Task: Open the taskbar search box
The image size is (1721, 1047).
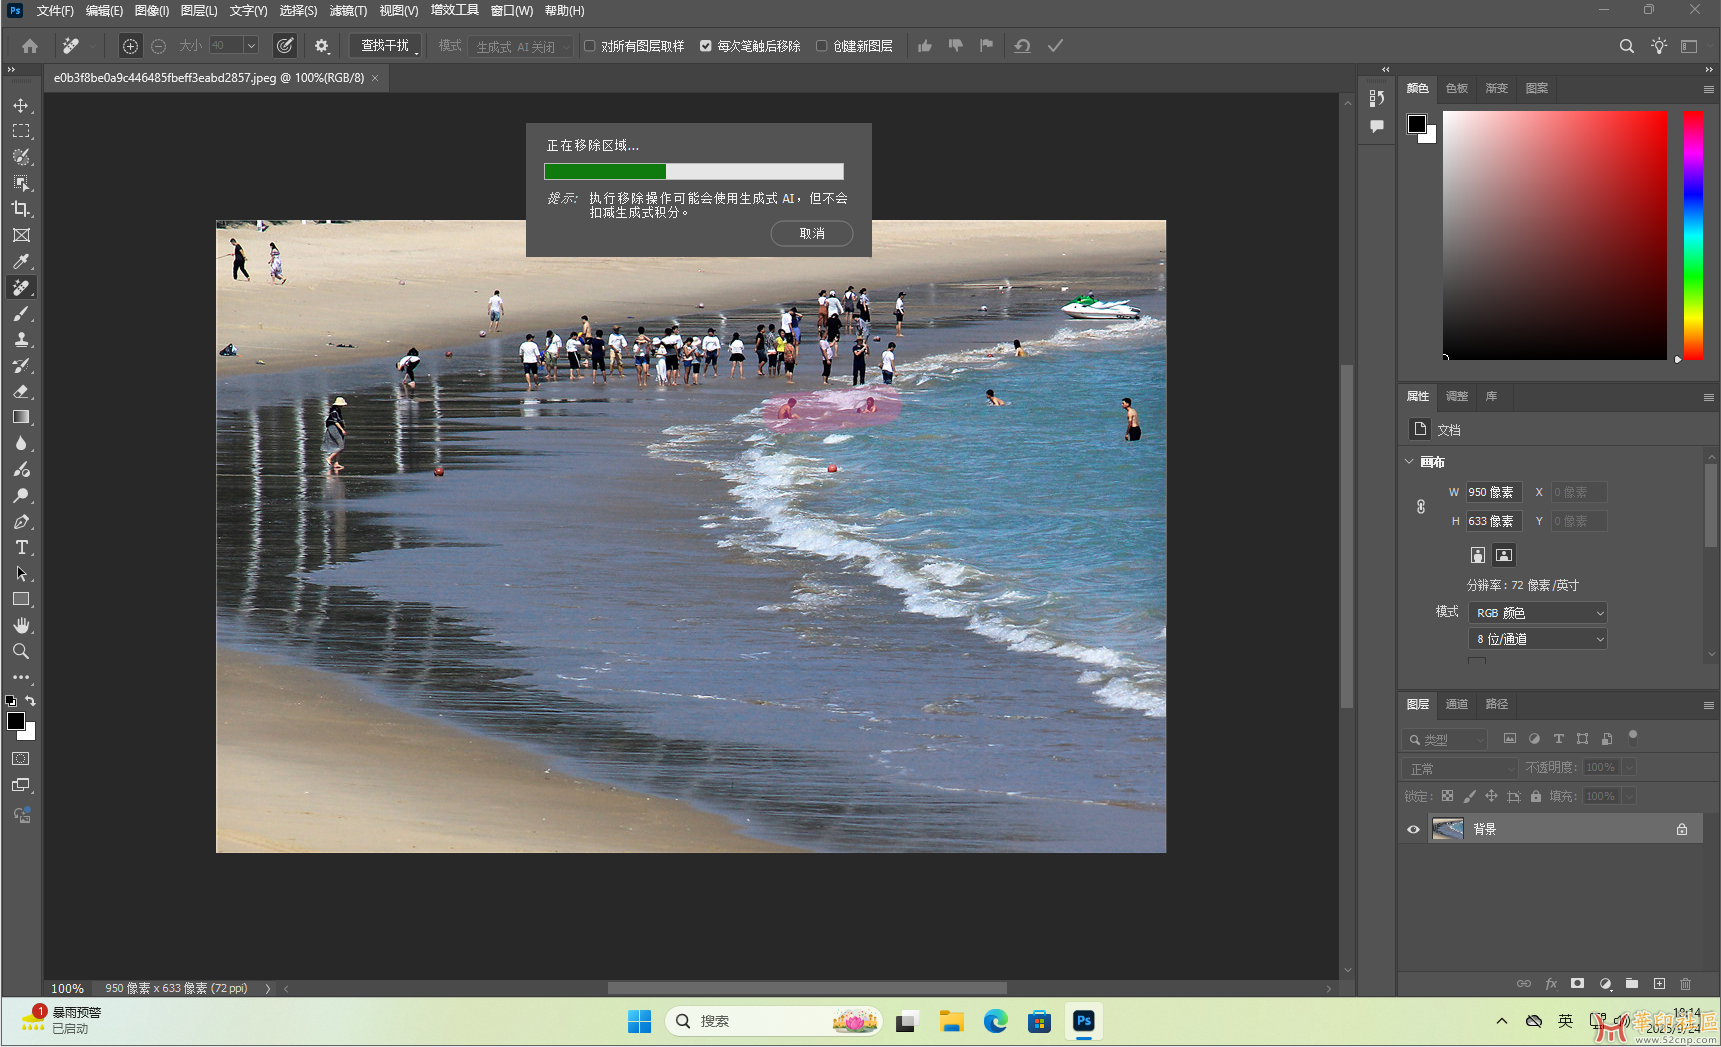Action: [774, 1021]
